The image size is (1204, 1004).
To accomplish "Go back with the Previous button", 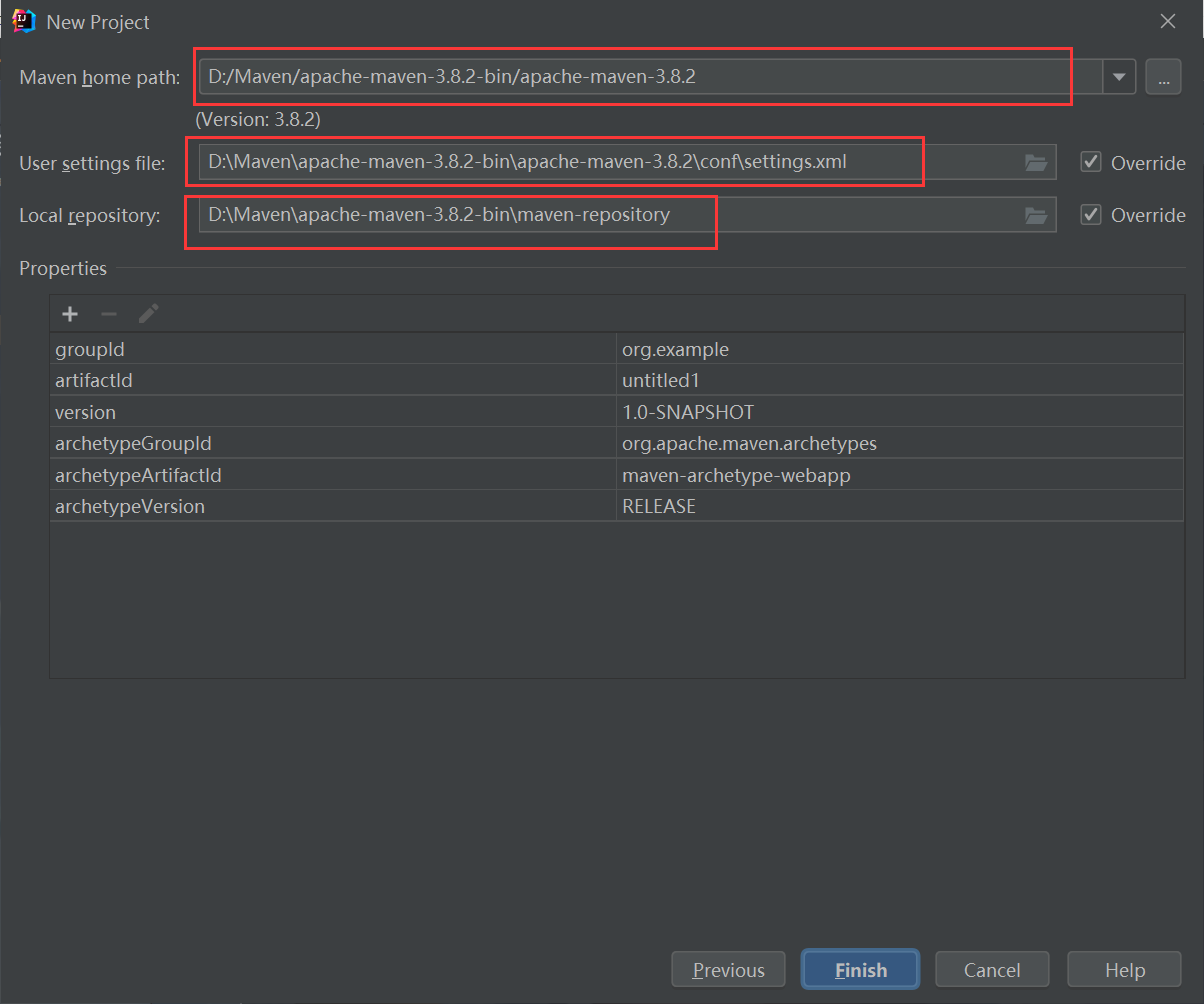I will coord(728,969).
